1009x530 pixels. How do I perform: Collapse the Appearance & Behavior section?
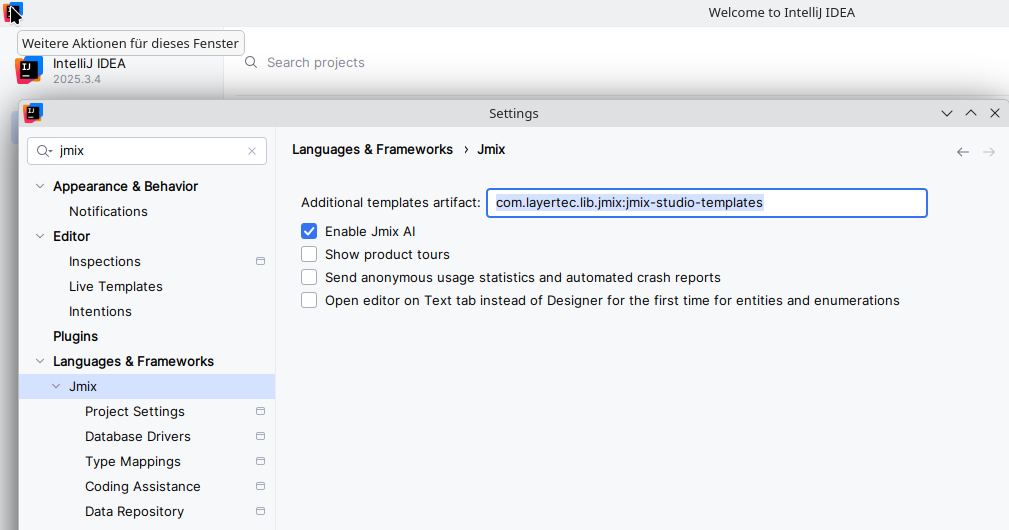(40, 187)
